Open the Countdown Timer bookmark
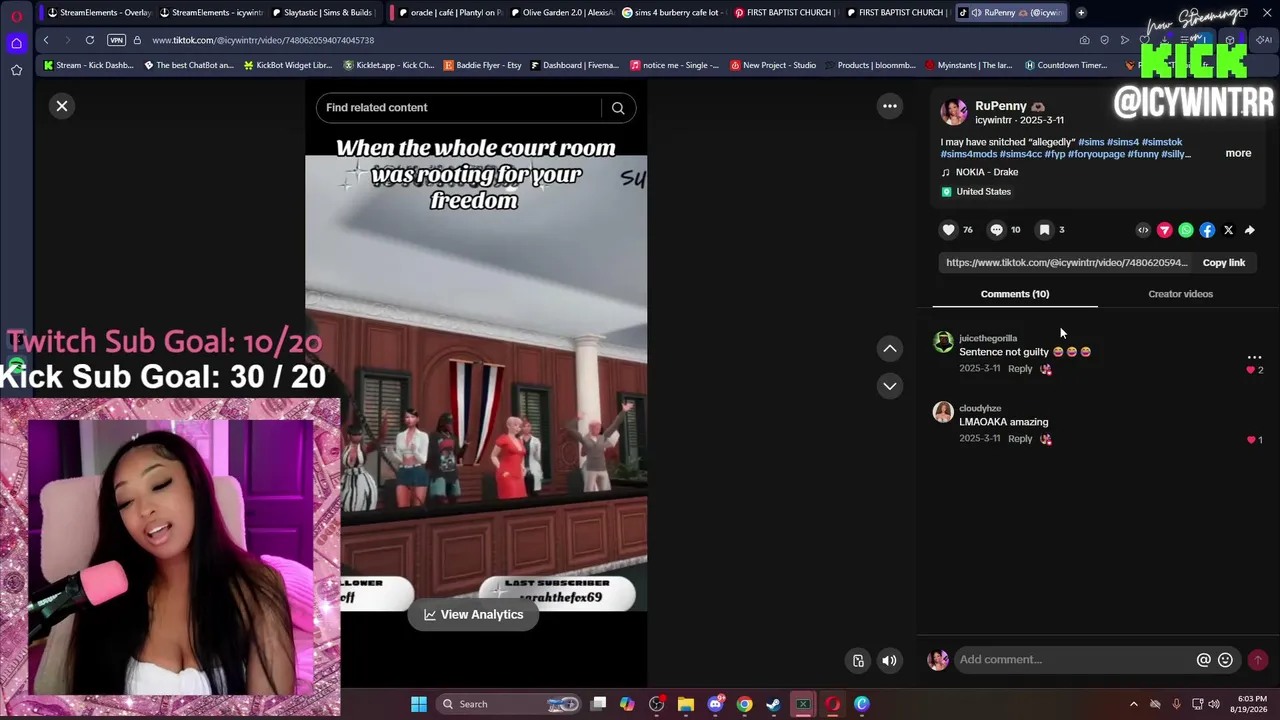This screenshot has height=720, width=1280. 1065,66
